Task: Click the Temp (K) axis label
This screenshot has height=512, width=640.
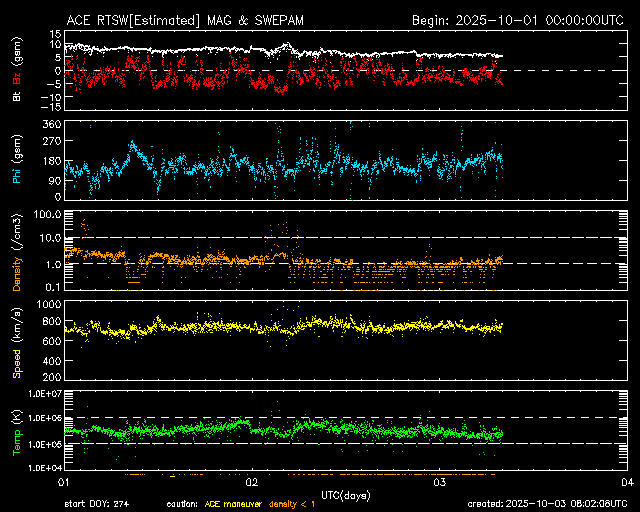Action: 17,431
